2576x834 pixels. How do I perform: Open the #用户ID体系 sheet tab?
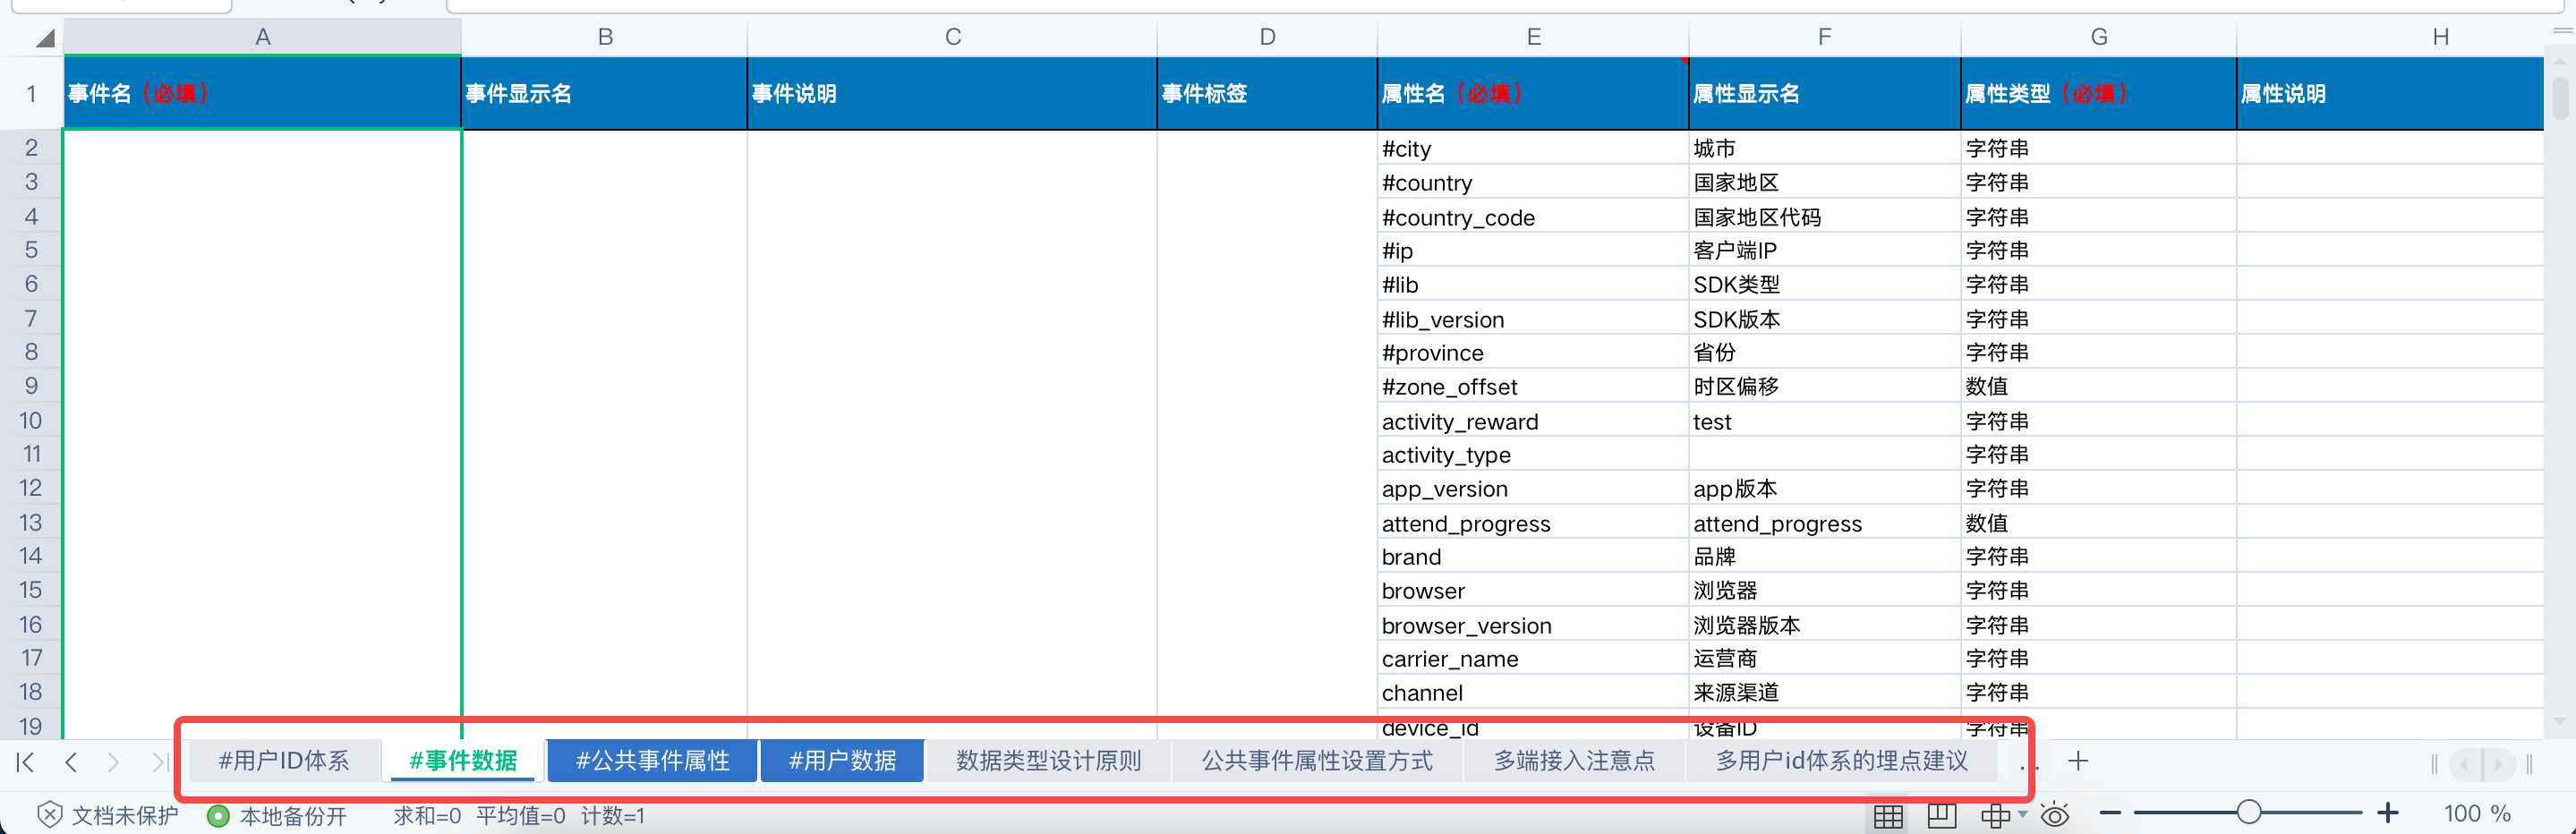284,761
